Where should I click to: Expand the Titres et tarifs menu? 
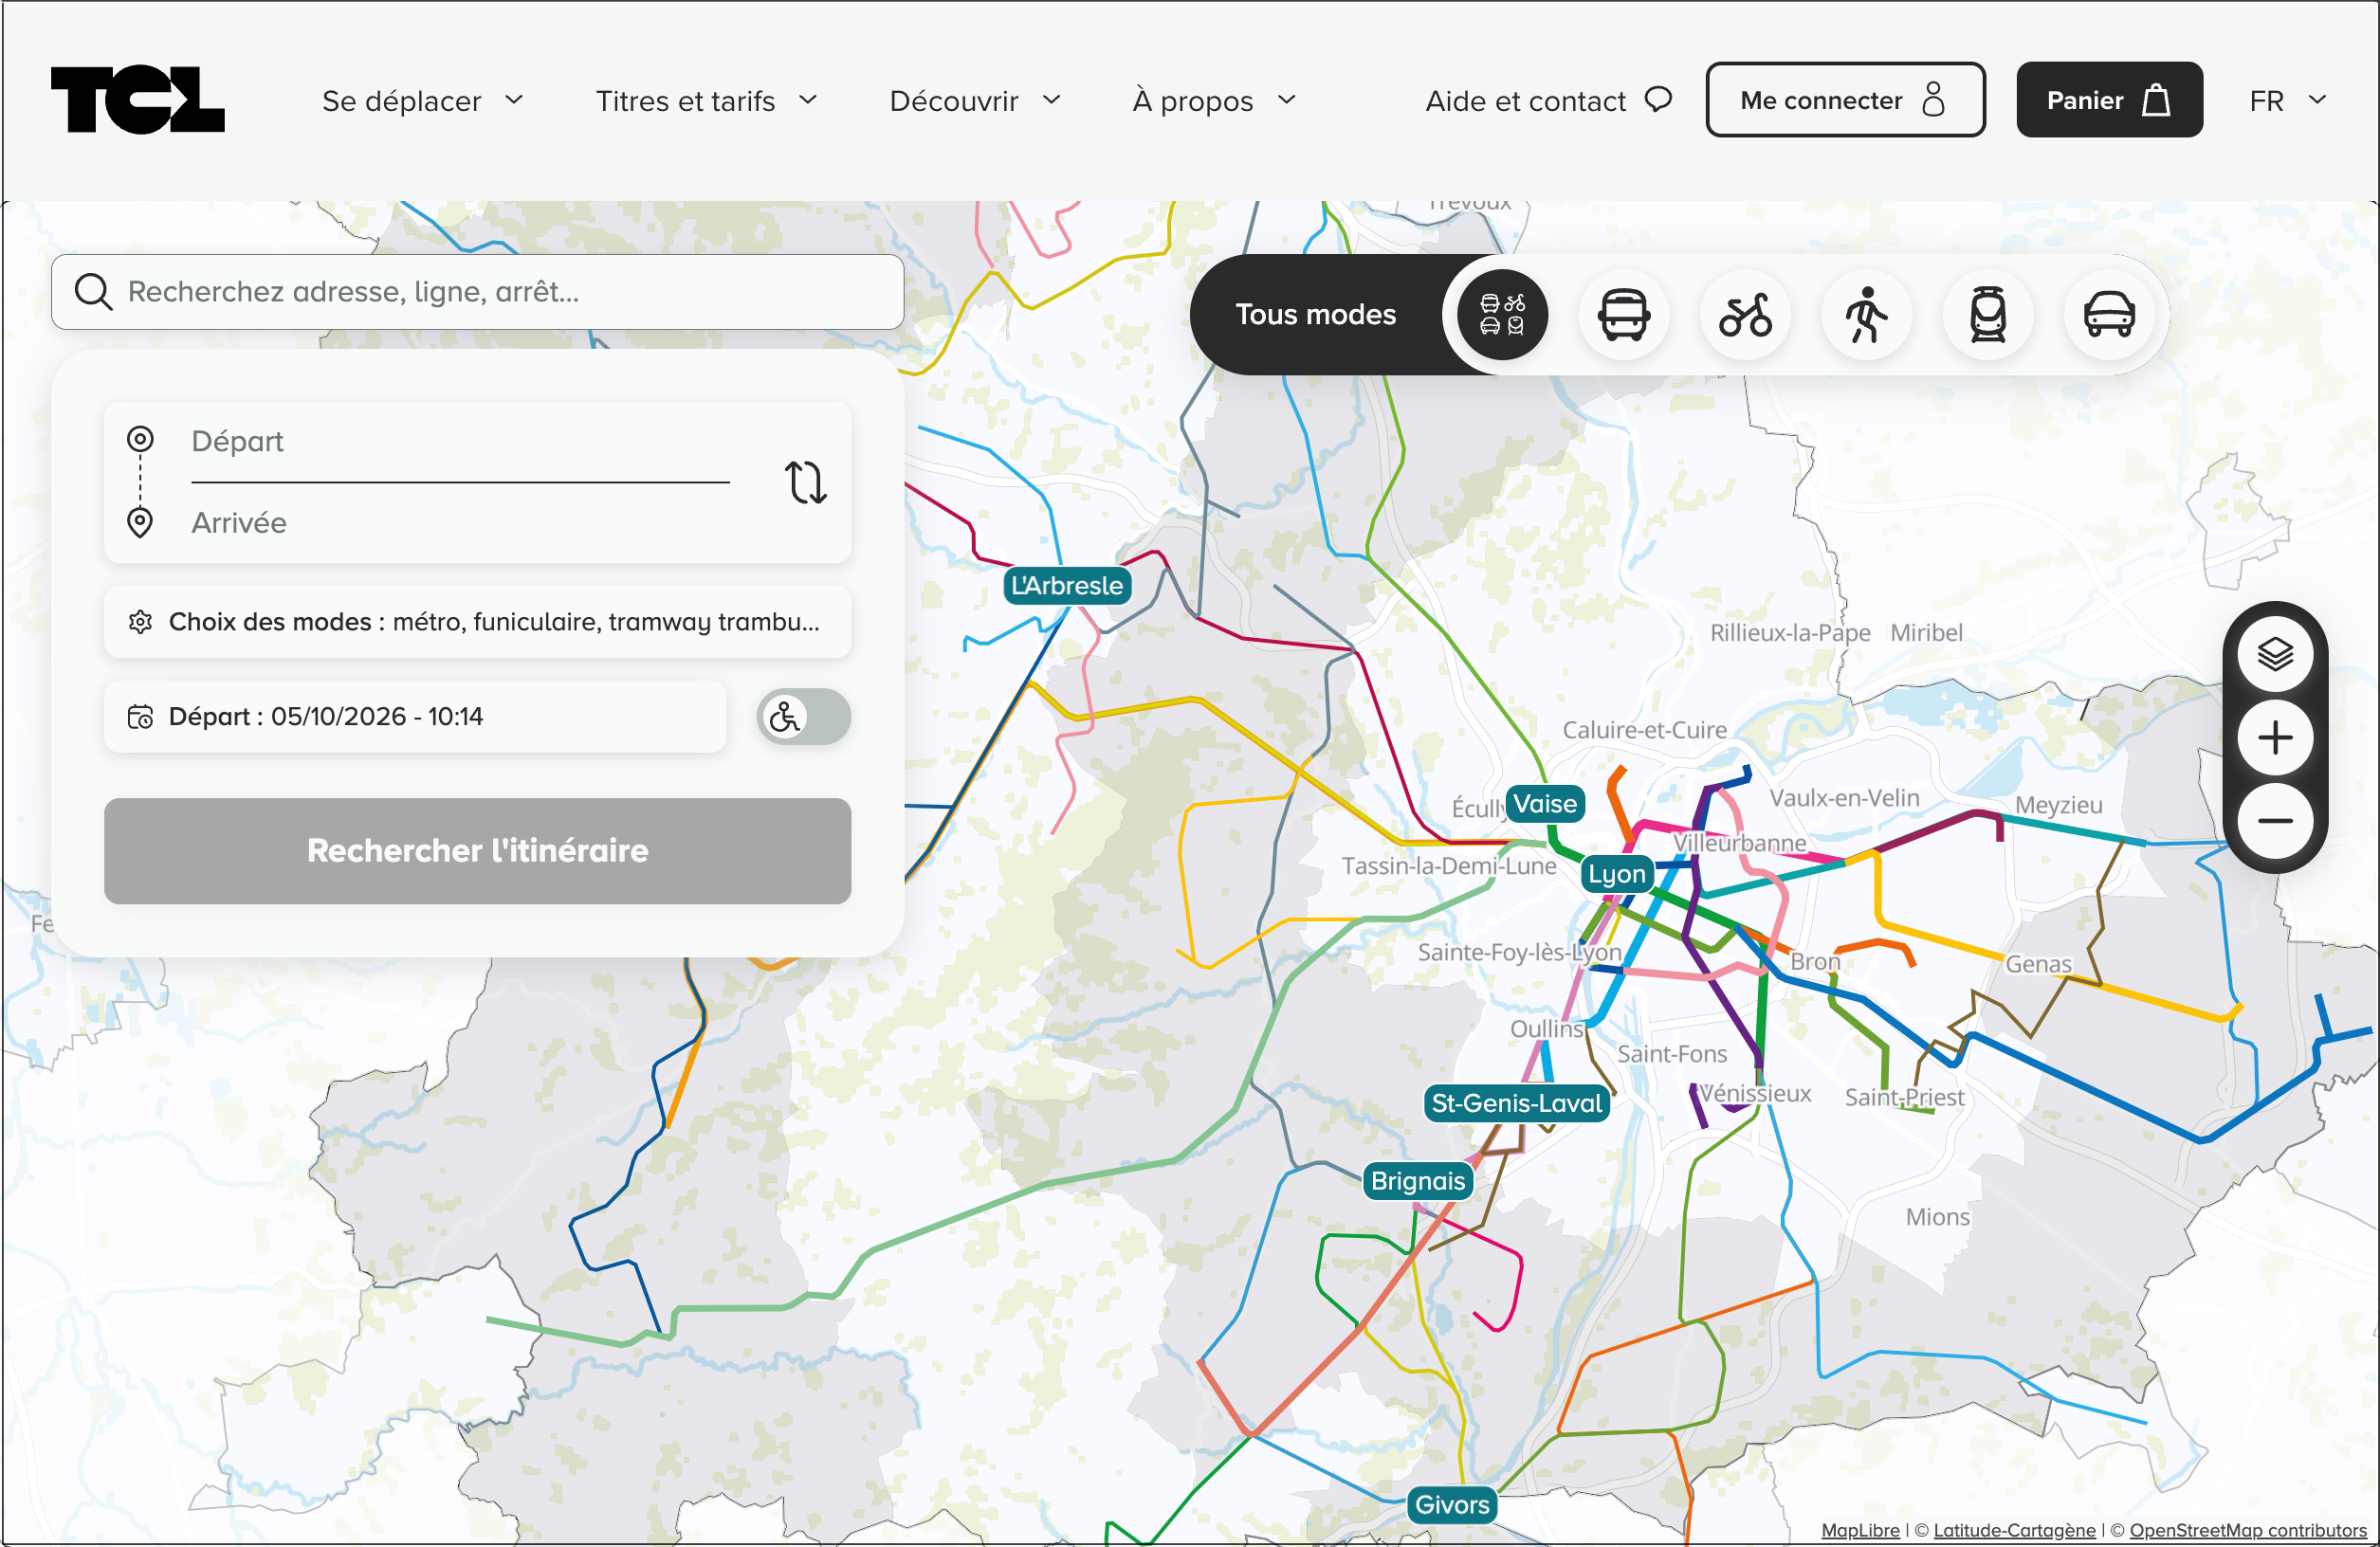pyautogui.click(x=706, y=100)
